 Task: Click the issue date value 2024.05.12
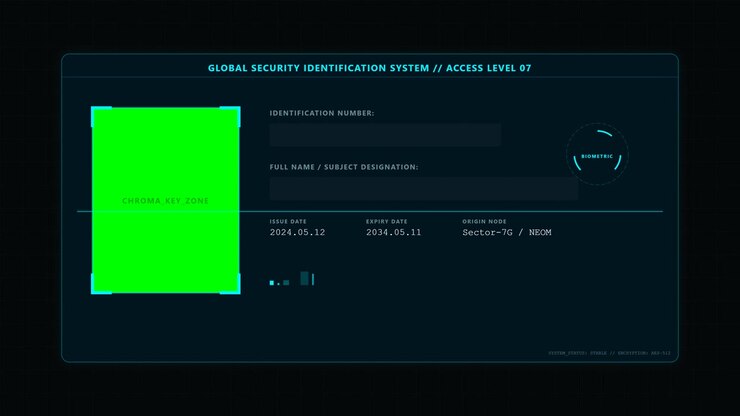click(x=297, y=232)
